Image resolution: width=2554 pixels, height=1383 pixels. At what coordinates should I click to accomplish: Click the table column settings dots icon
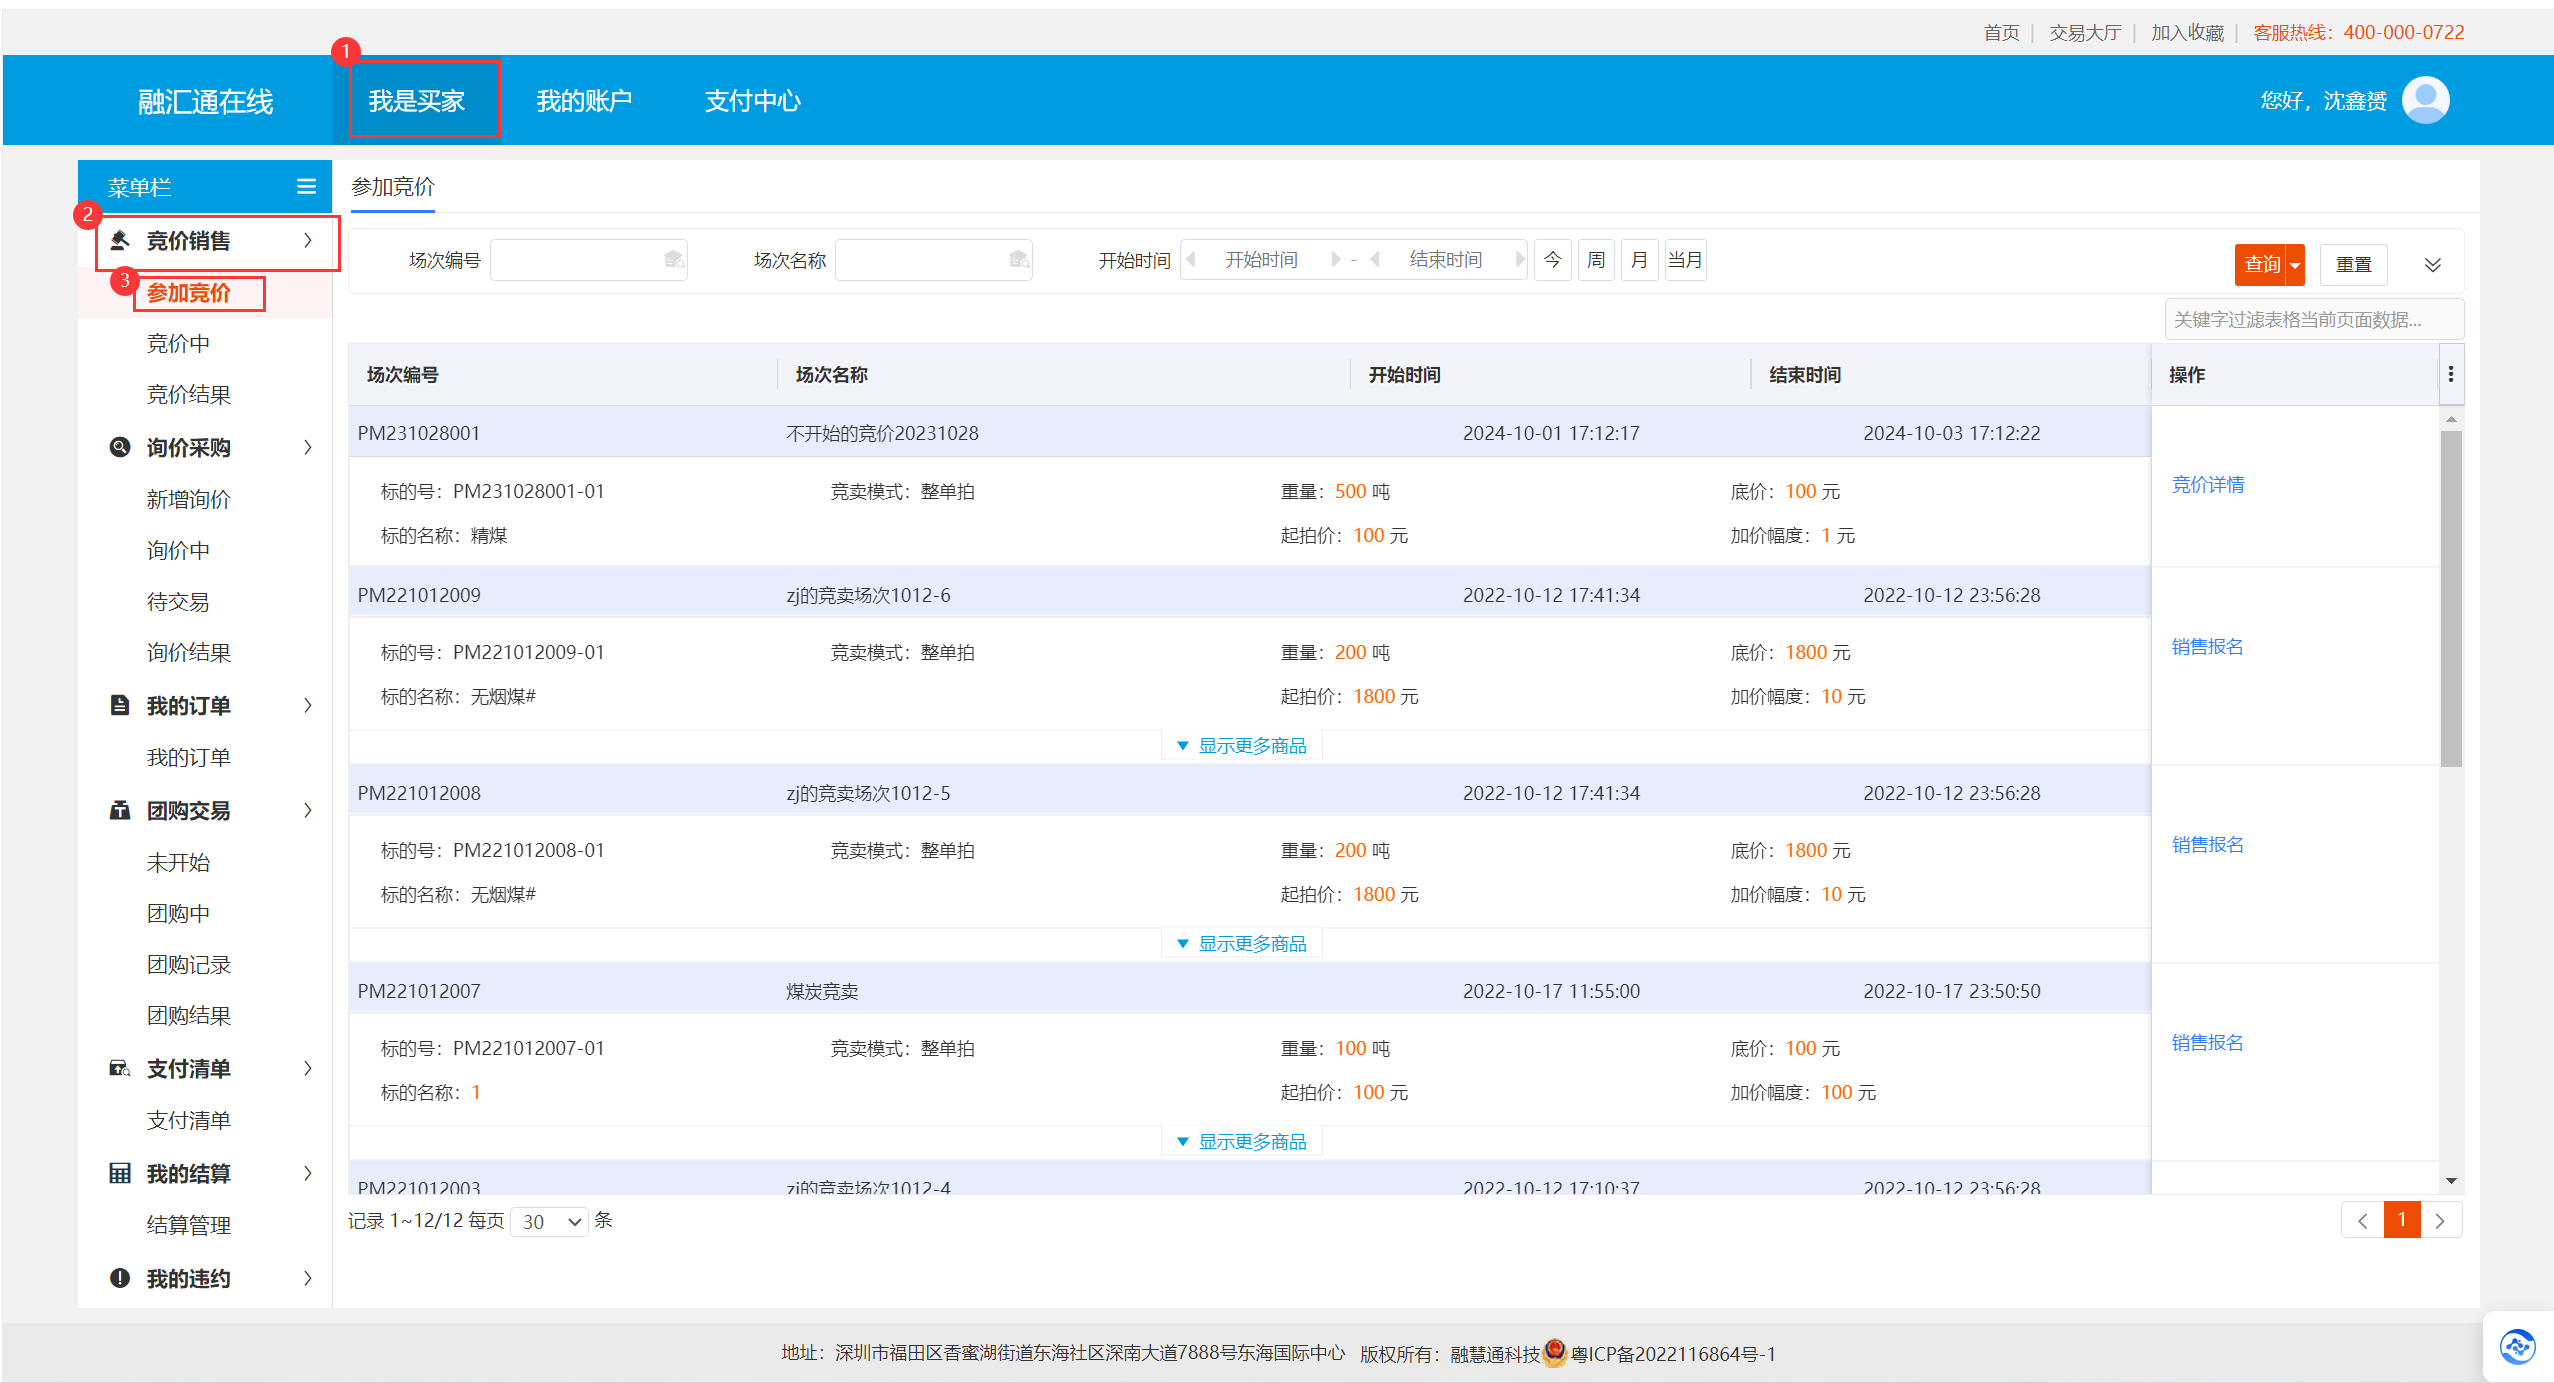2450,374
